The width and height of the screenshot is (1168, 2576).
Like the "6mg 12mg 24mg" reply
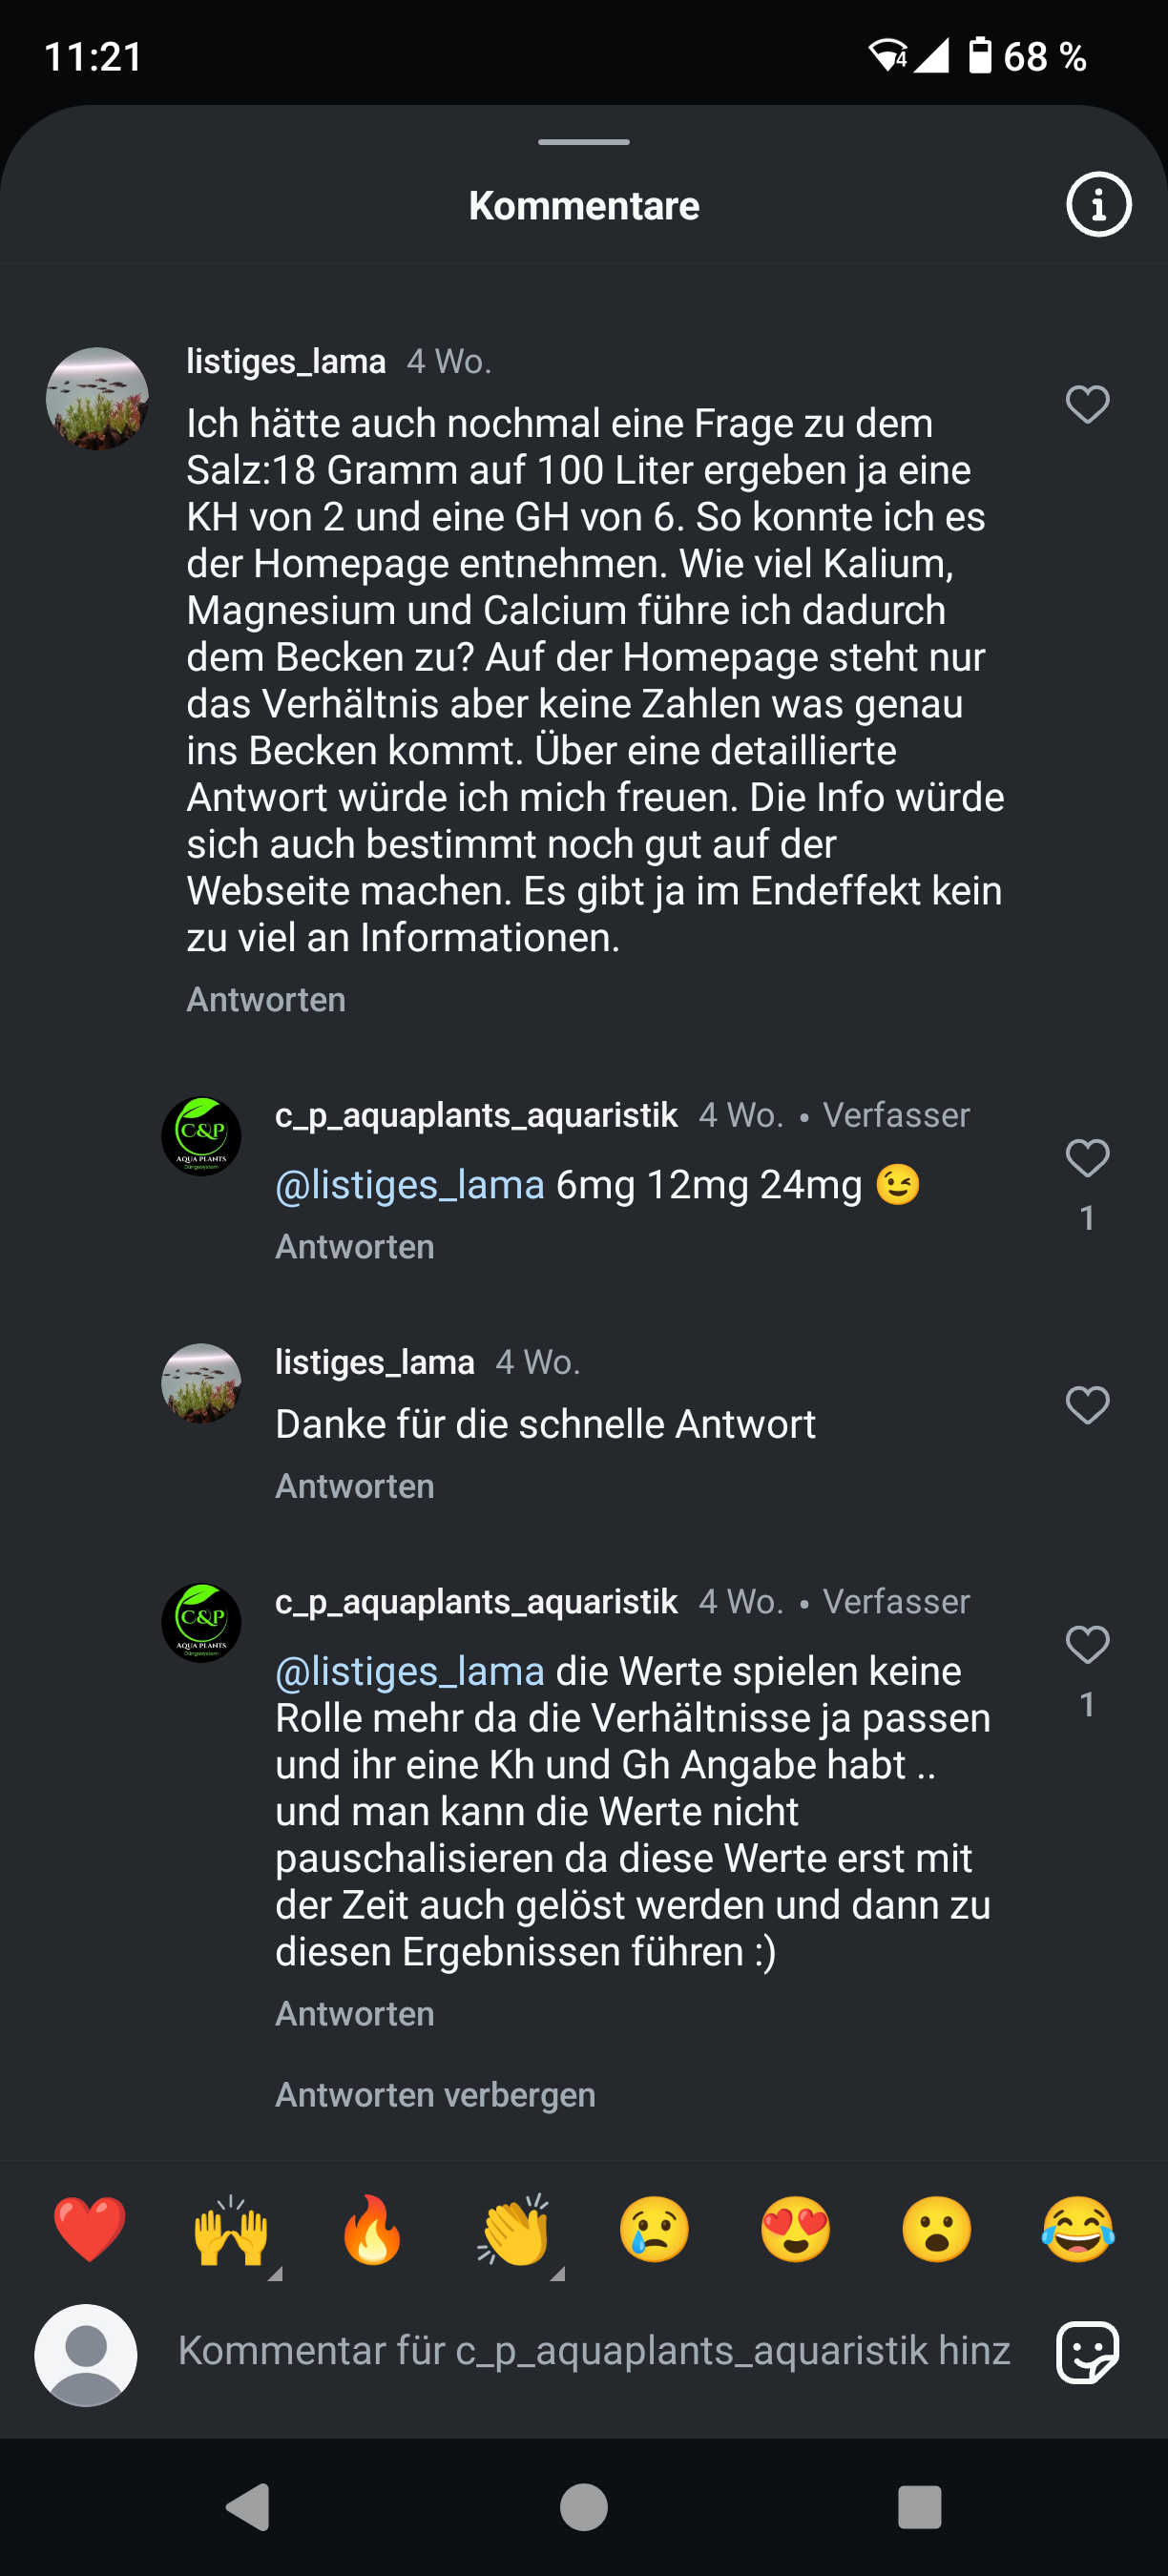click(x=1087, y=1158)
